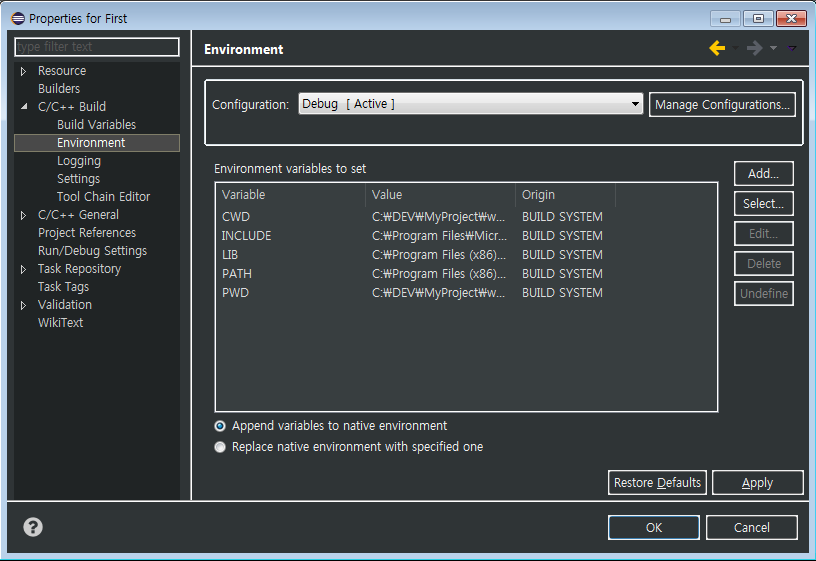This screenshot has height=561, width=816.
Task: Maximize the Properties for First window
Action: 758,19
